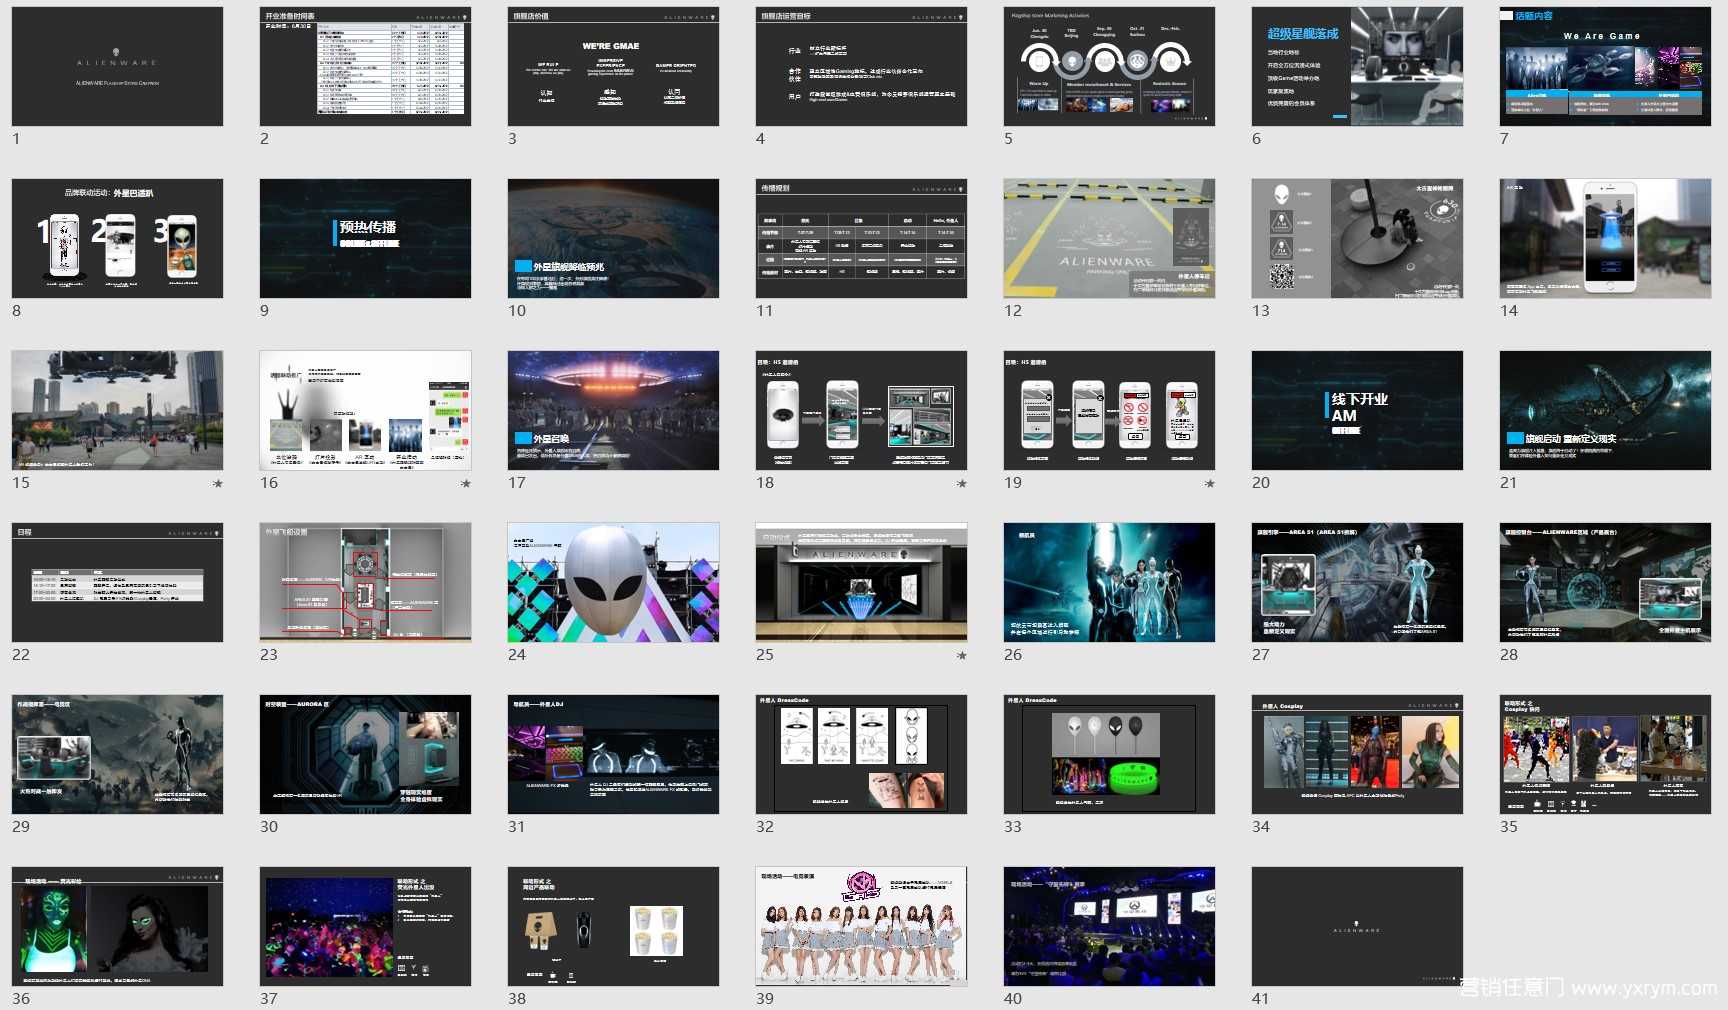Click the animation star icon below slide 25
This screenshot has height=1010, width=1728.
(x=962, y=656)
